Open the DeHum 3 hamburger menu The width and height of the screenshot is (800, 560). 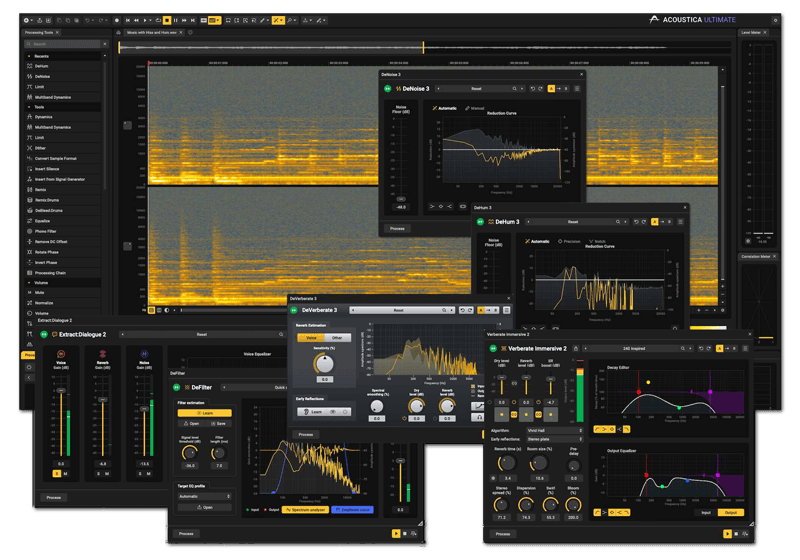click(680, 222)
